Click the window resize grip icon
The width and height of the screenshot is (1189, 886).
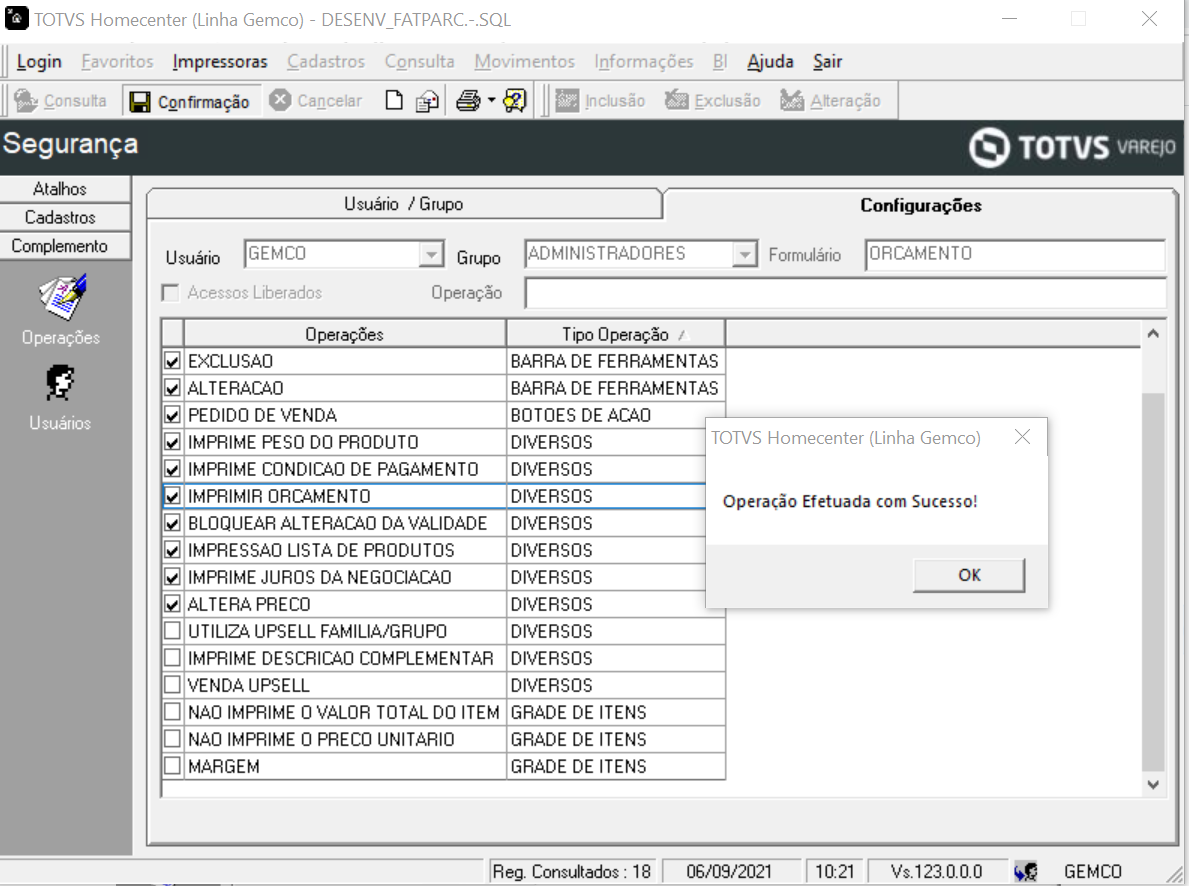1175,873
